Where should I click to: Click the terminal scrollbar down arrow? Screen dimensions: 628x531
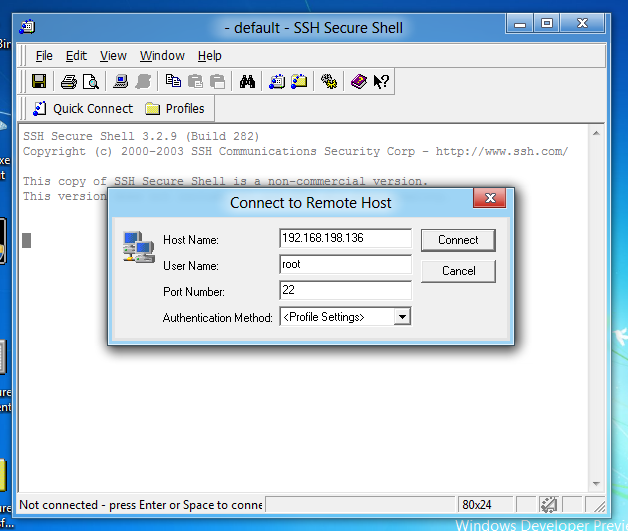[x=596, y=484]
